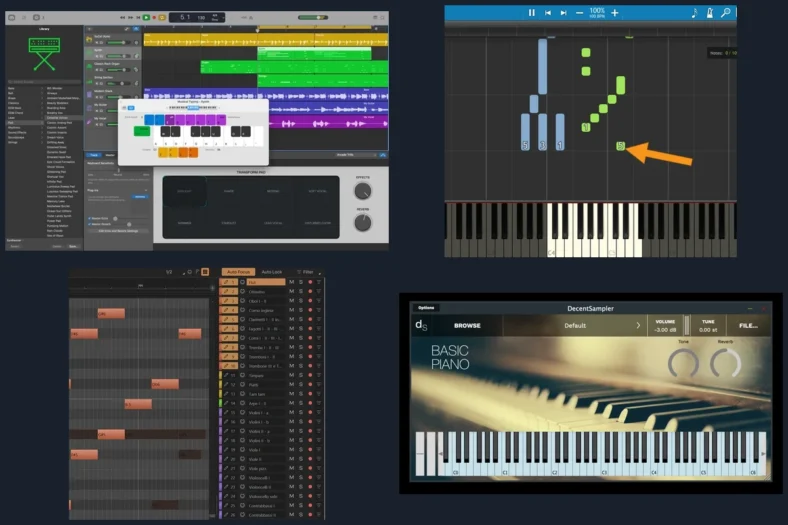Click the magnifier zoom icon in Synthesia
The image size is (788, 525).
tap(725, 13)
